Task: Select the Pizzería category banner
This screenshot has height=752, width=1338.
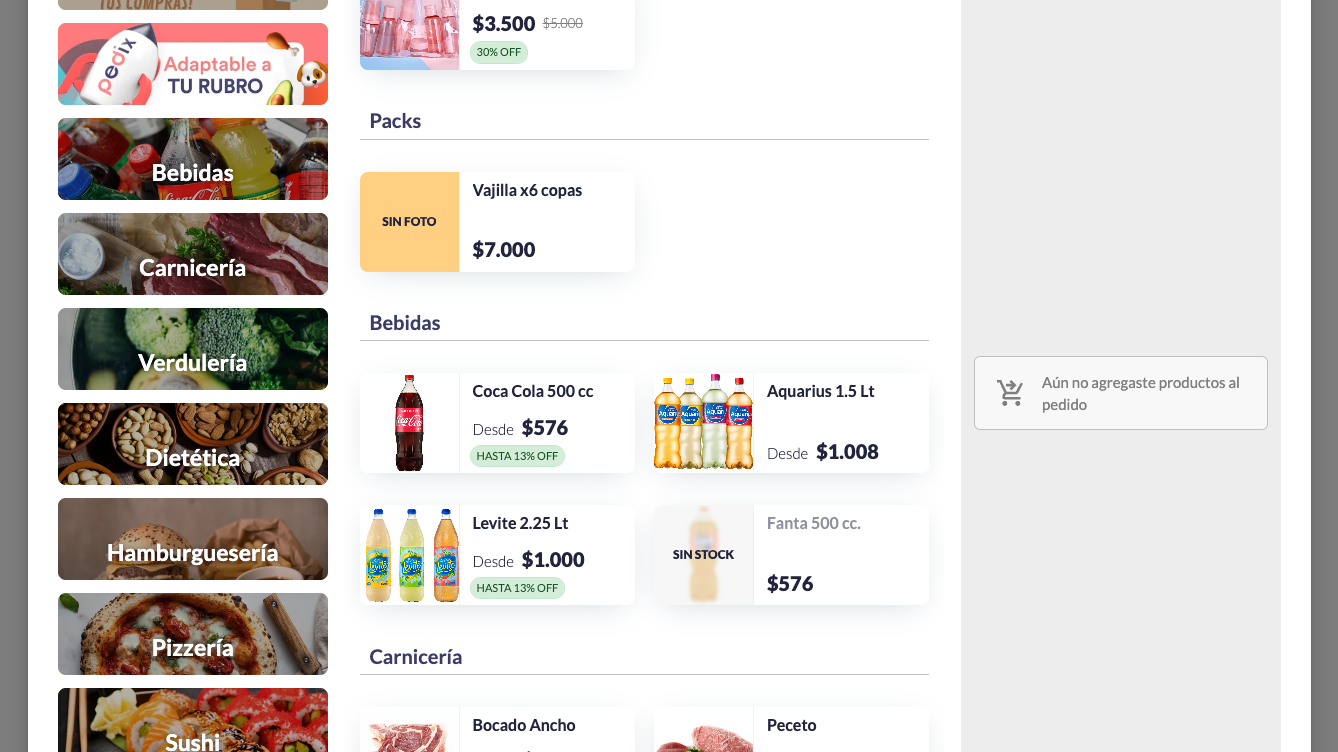Action: tap(193, 634)
